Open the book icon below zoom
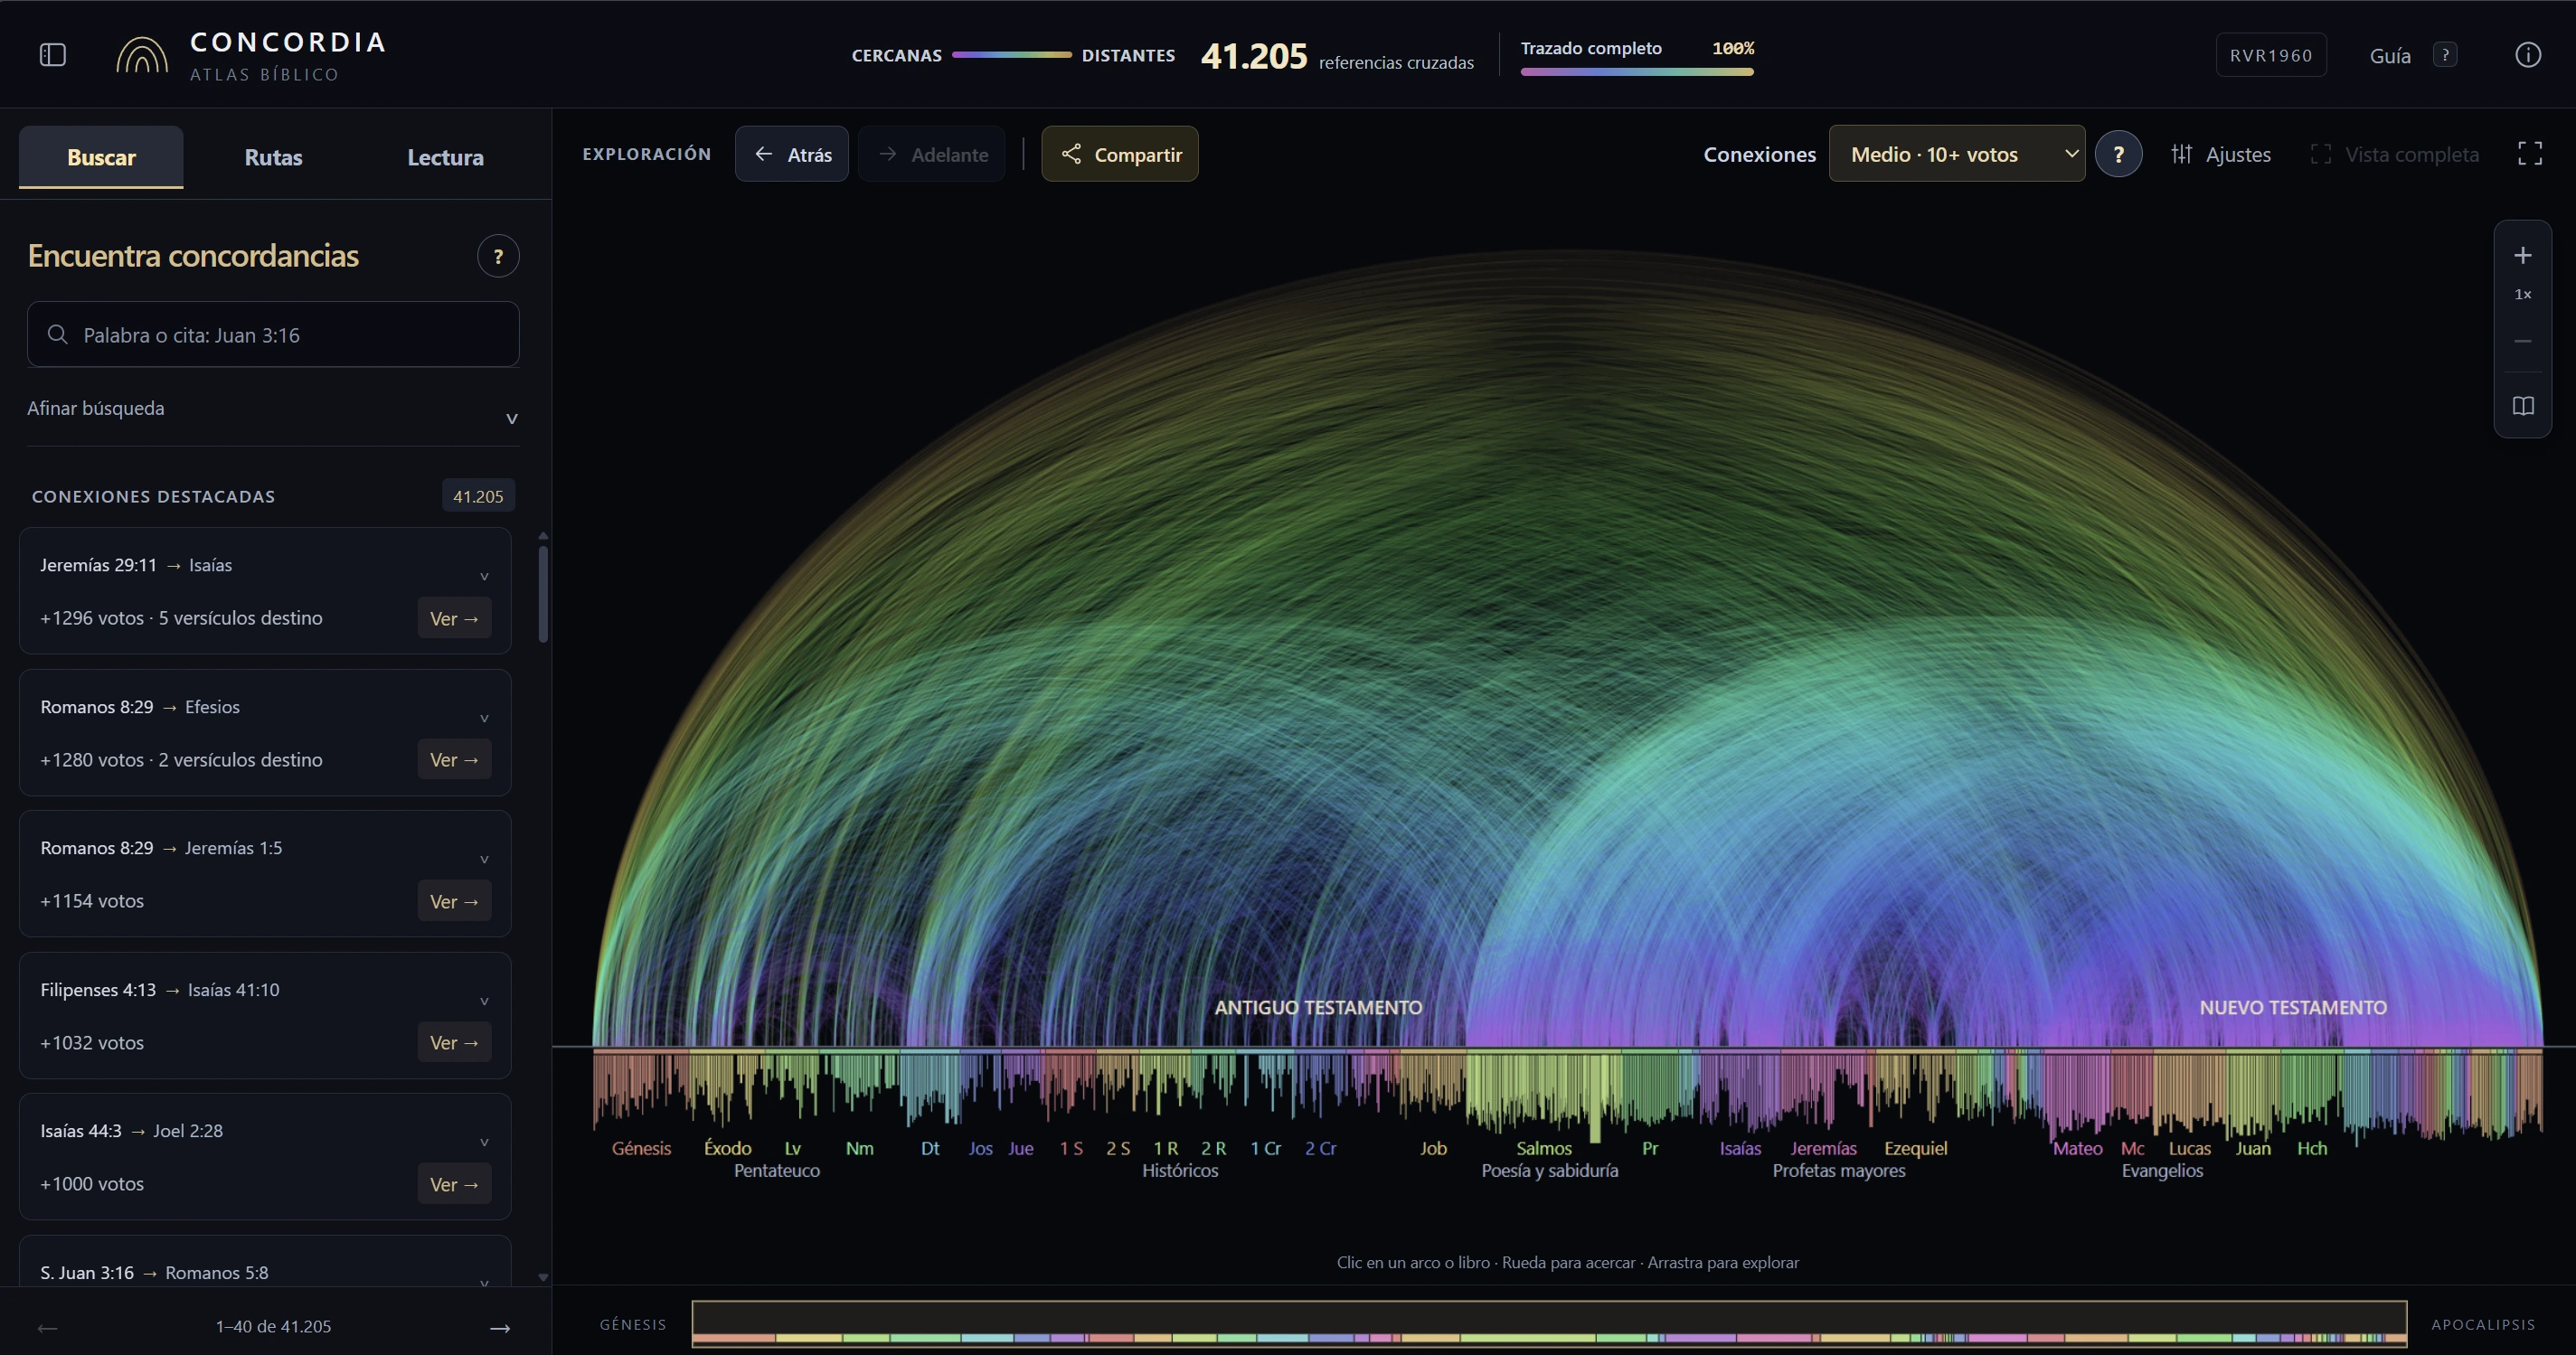 [2523, 405]
